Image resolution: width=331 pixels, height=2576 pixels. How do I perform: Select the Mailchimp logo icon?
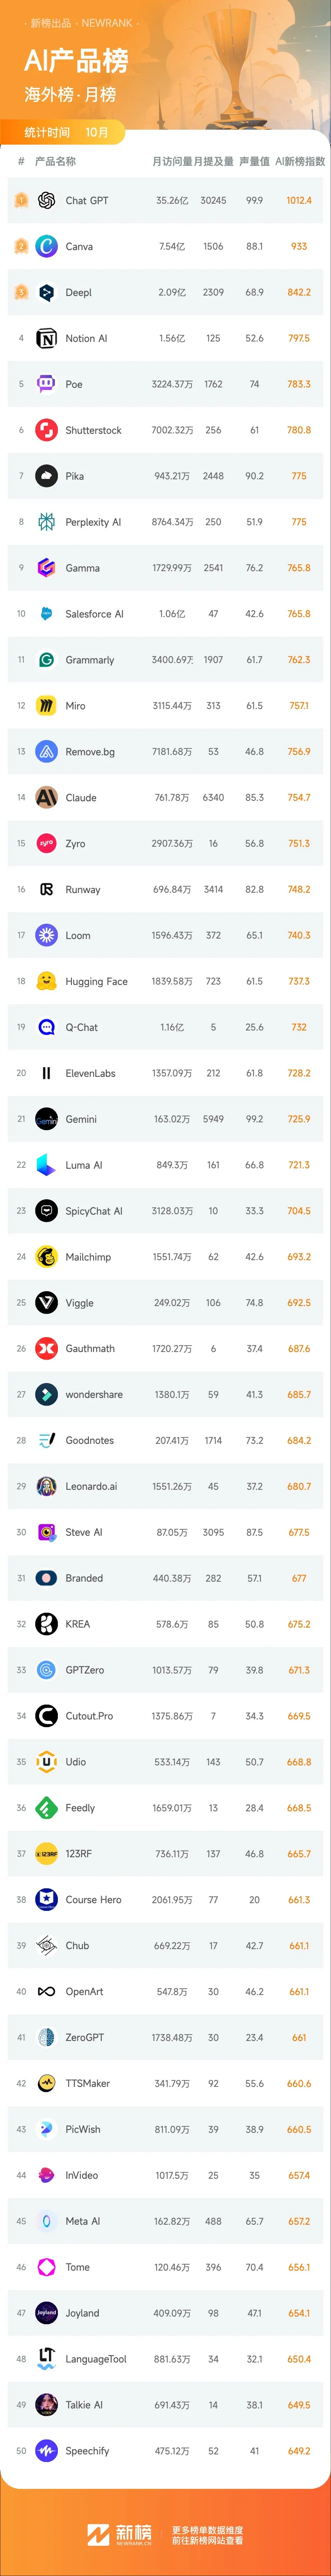click(46, 1257)
